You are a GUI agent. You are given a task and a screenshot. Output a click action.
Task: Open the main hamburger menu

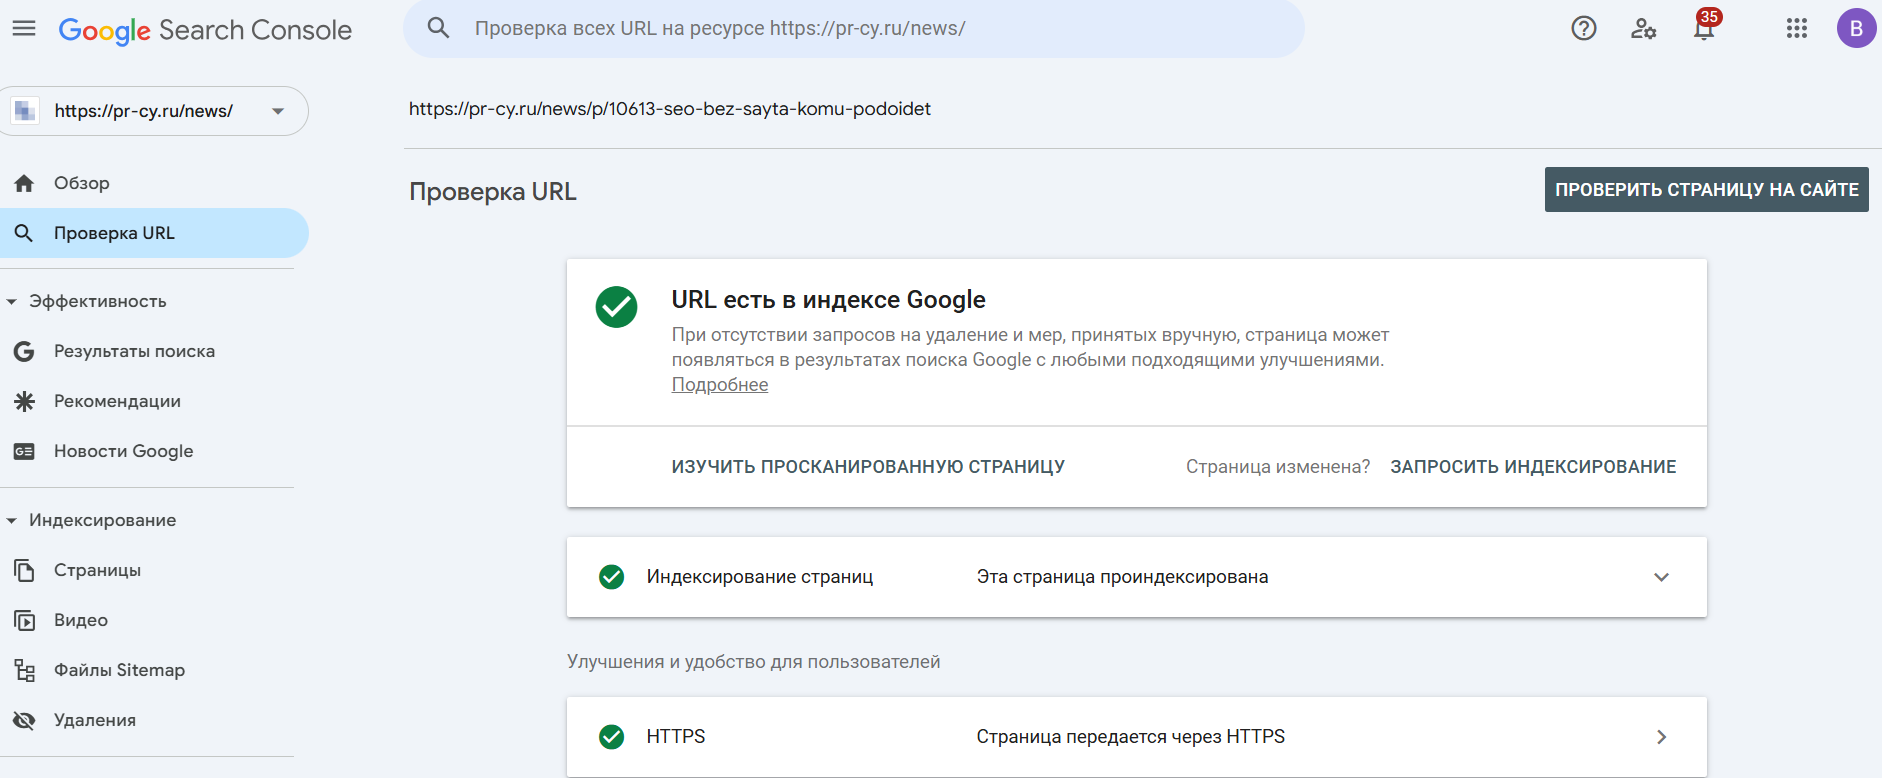pyautogui.click(x=24, y=29)
